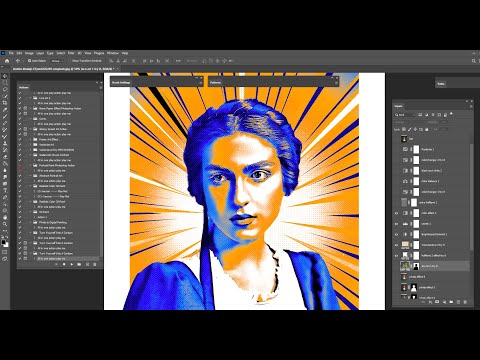Screen dimensions: 480x360
Task: Select the Hand tool
Action: click(5, 217)
